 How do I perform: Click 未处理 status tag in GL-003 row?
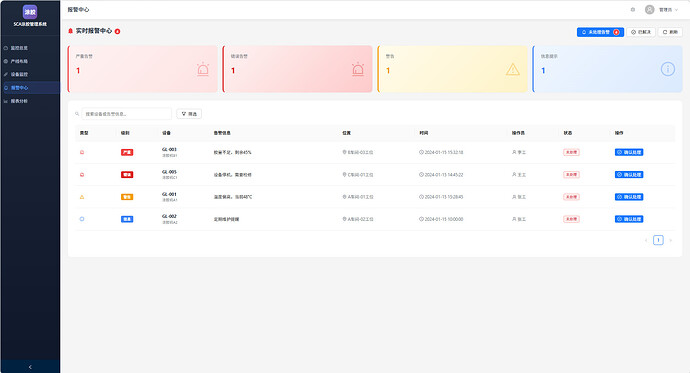[571, 152]
